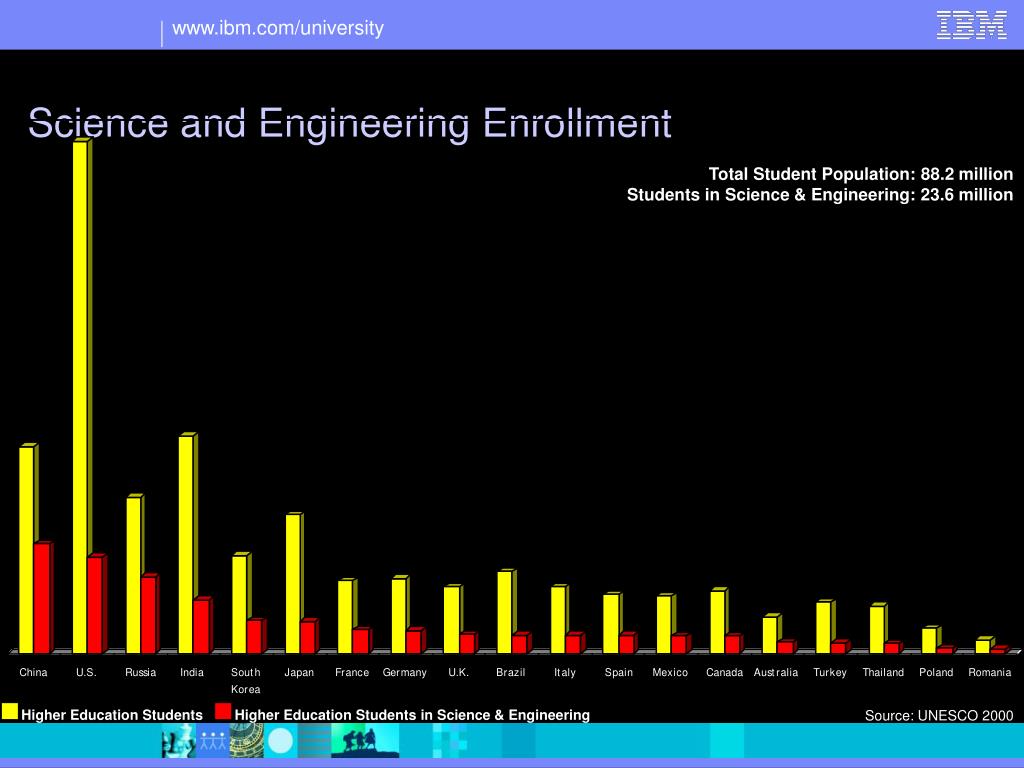
Task: Select the Australia axis label
Action: [776, 672]
